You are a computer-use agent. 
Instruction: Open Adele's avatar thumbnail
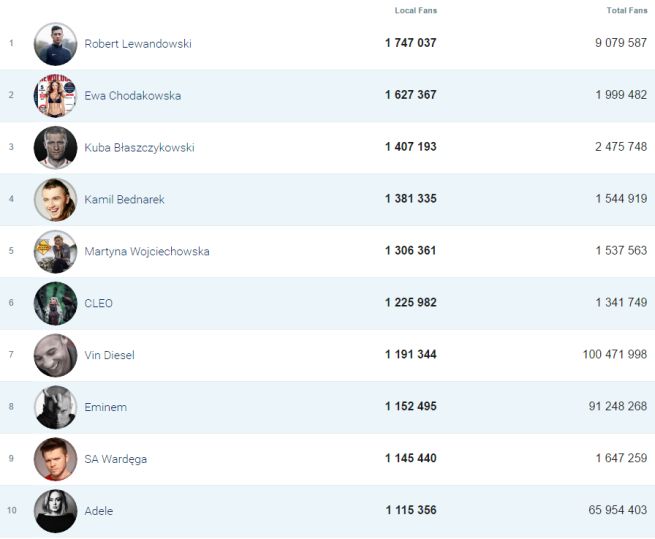click(55, 511)
